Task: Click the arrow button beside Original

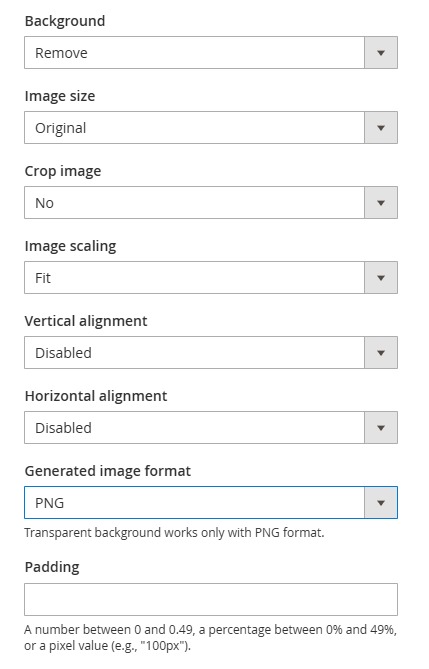Action: click(381, 128)
